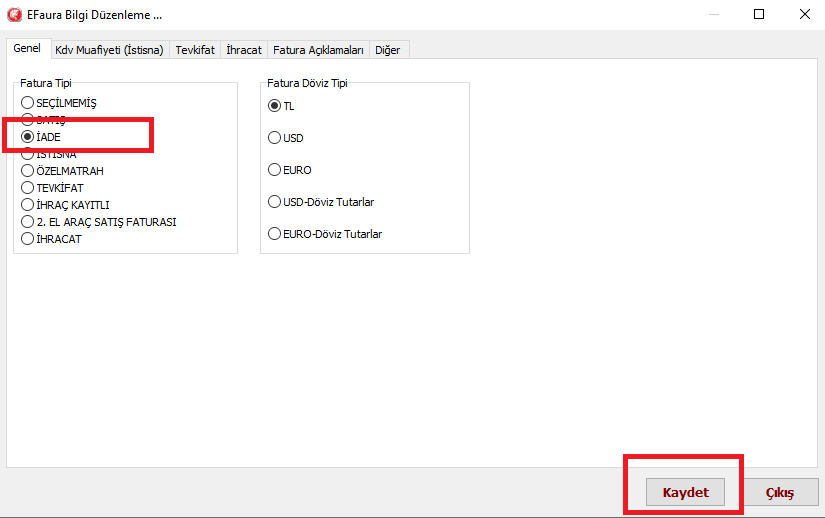Click the Çıkış button to exit
The height and width of the screenshot is (518, 825).
click(779, 493)
